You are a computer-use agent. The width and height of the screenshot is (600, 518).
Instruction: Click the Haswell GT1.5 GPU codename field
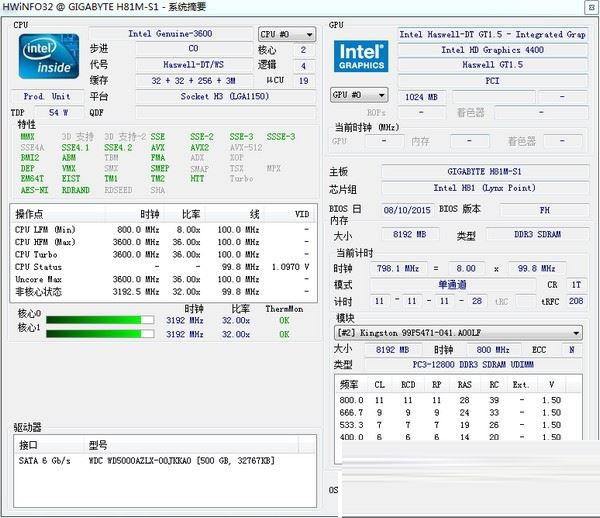tap(493, 65)
